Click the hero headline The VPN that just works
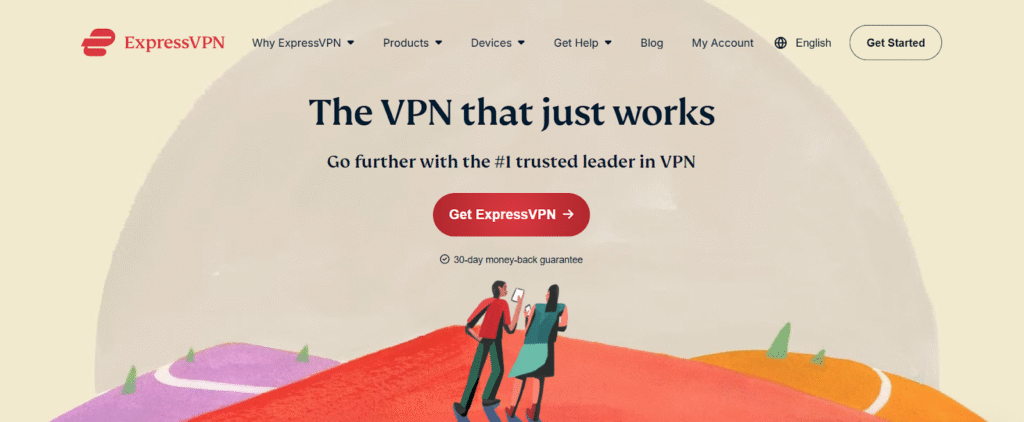This screenshot has width=1024, height=422. (512, 112)
